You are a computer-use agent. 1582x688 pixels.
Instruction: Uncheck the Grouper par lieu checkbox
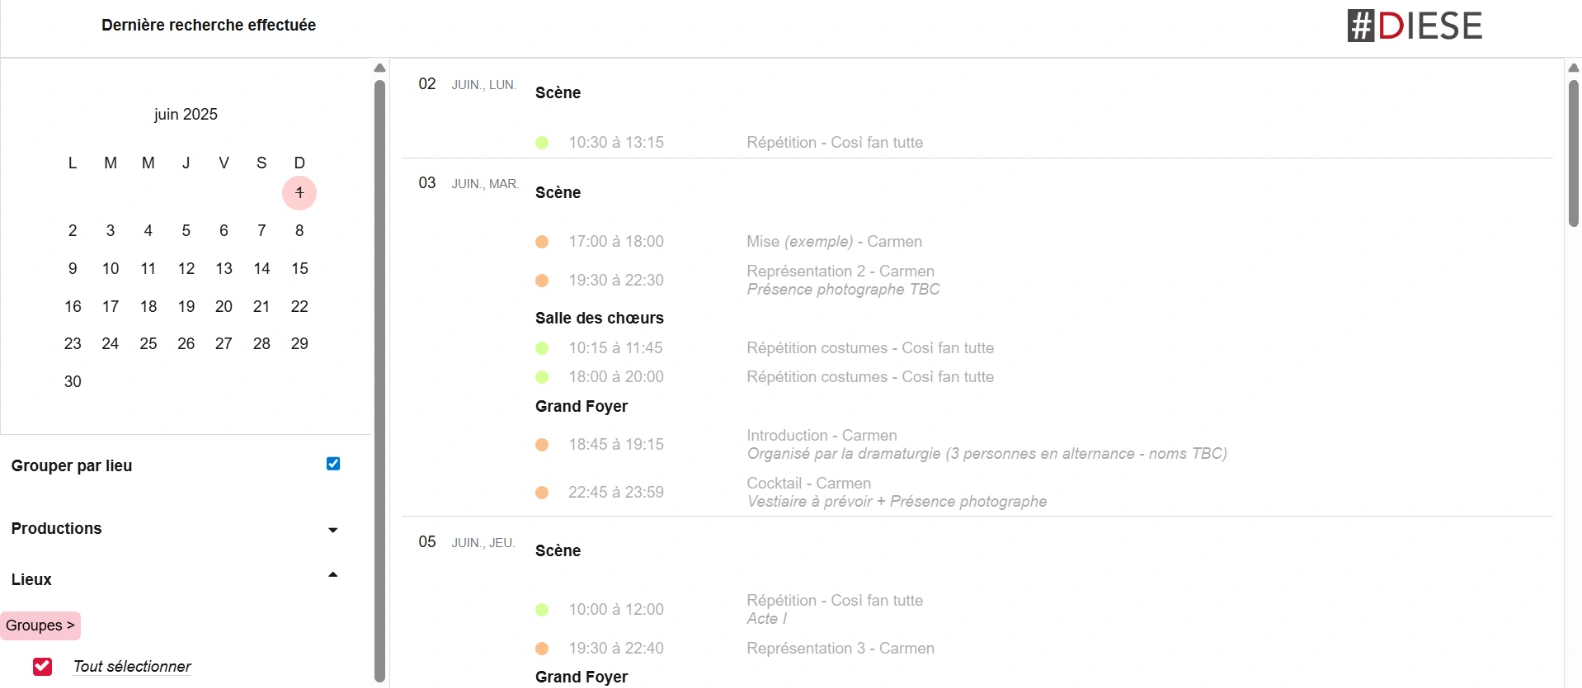(333, 464)
